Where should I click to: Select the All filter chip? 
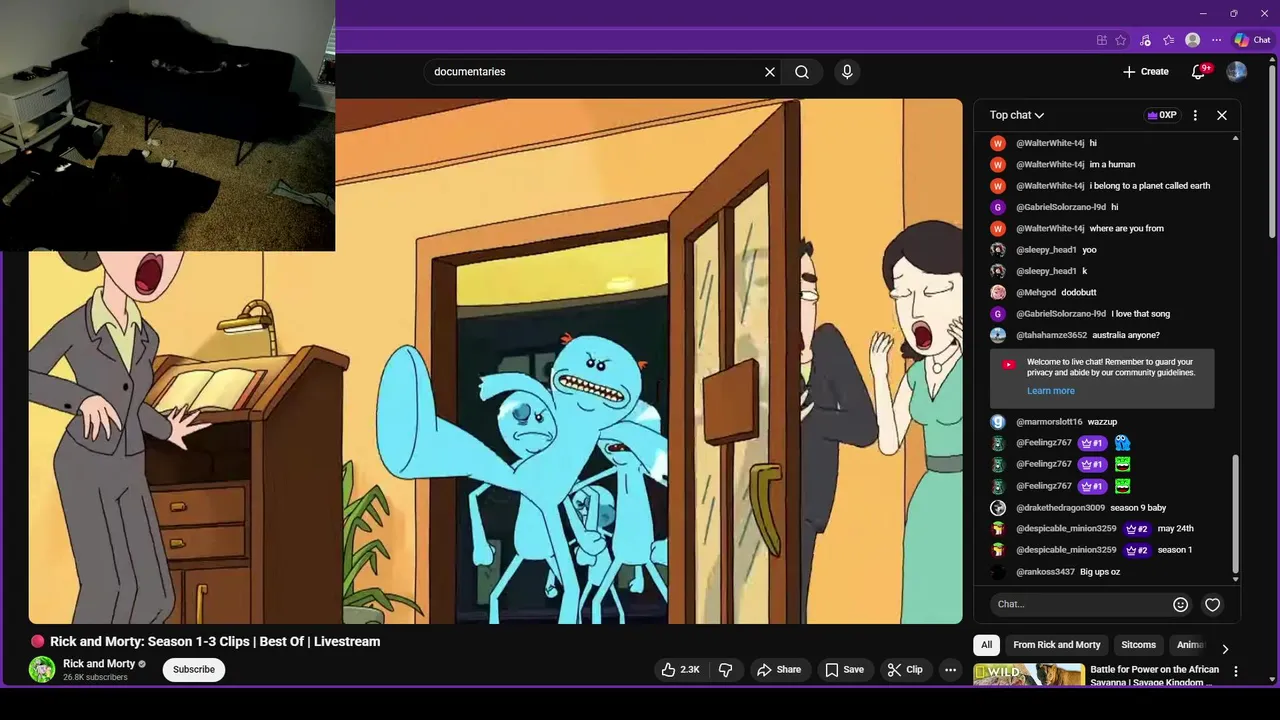(x=987, y=645)
